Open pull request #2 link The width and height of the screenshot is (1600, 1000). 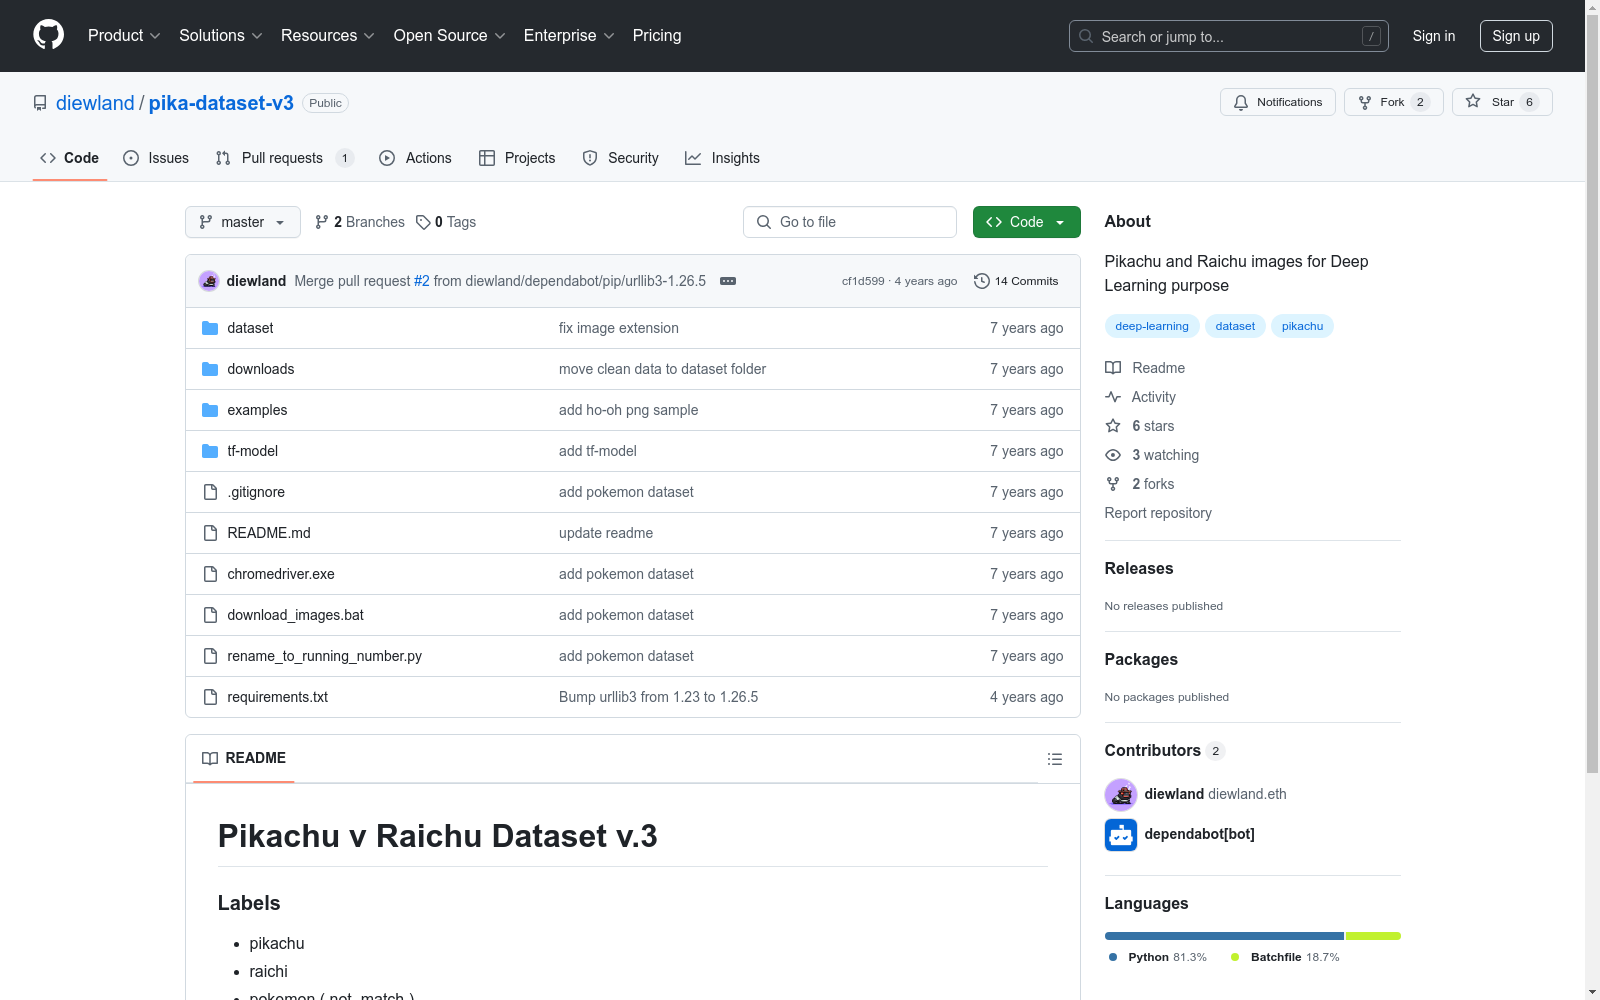pyautogui.click(x=422, y=281)
